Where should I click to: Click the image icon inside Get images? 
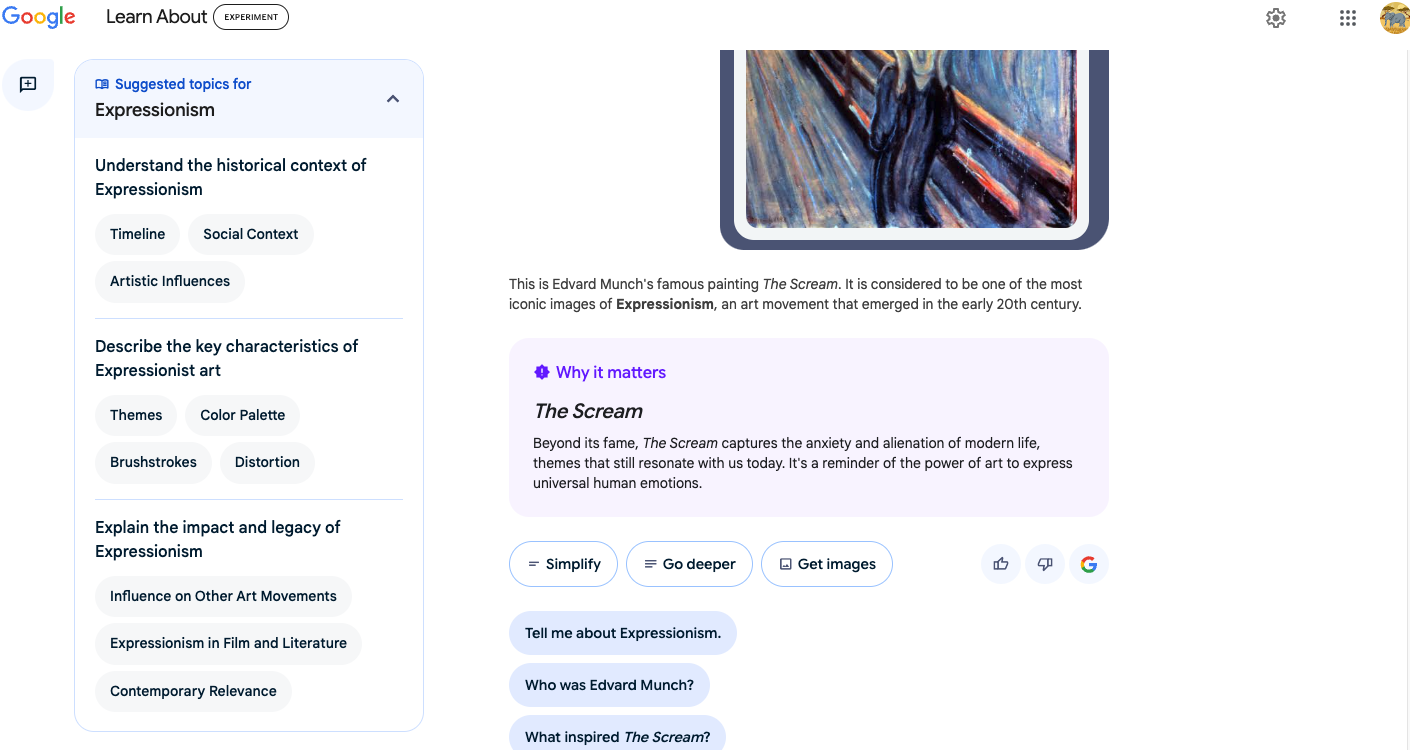[784, 563]
